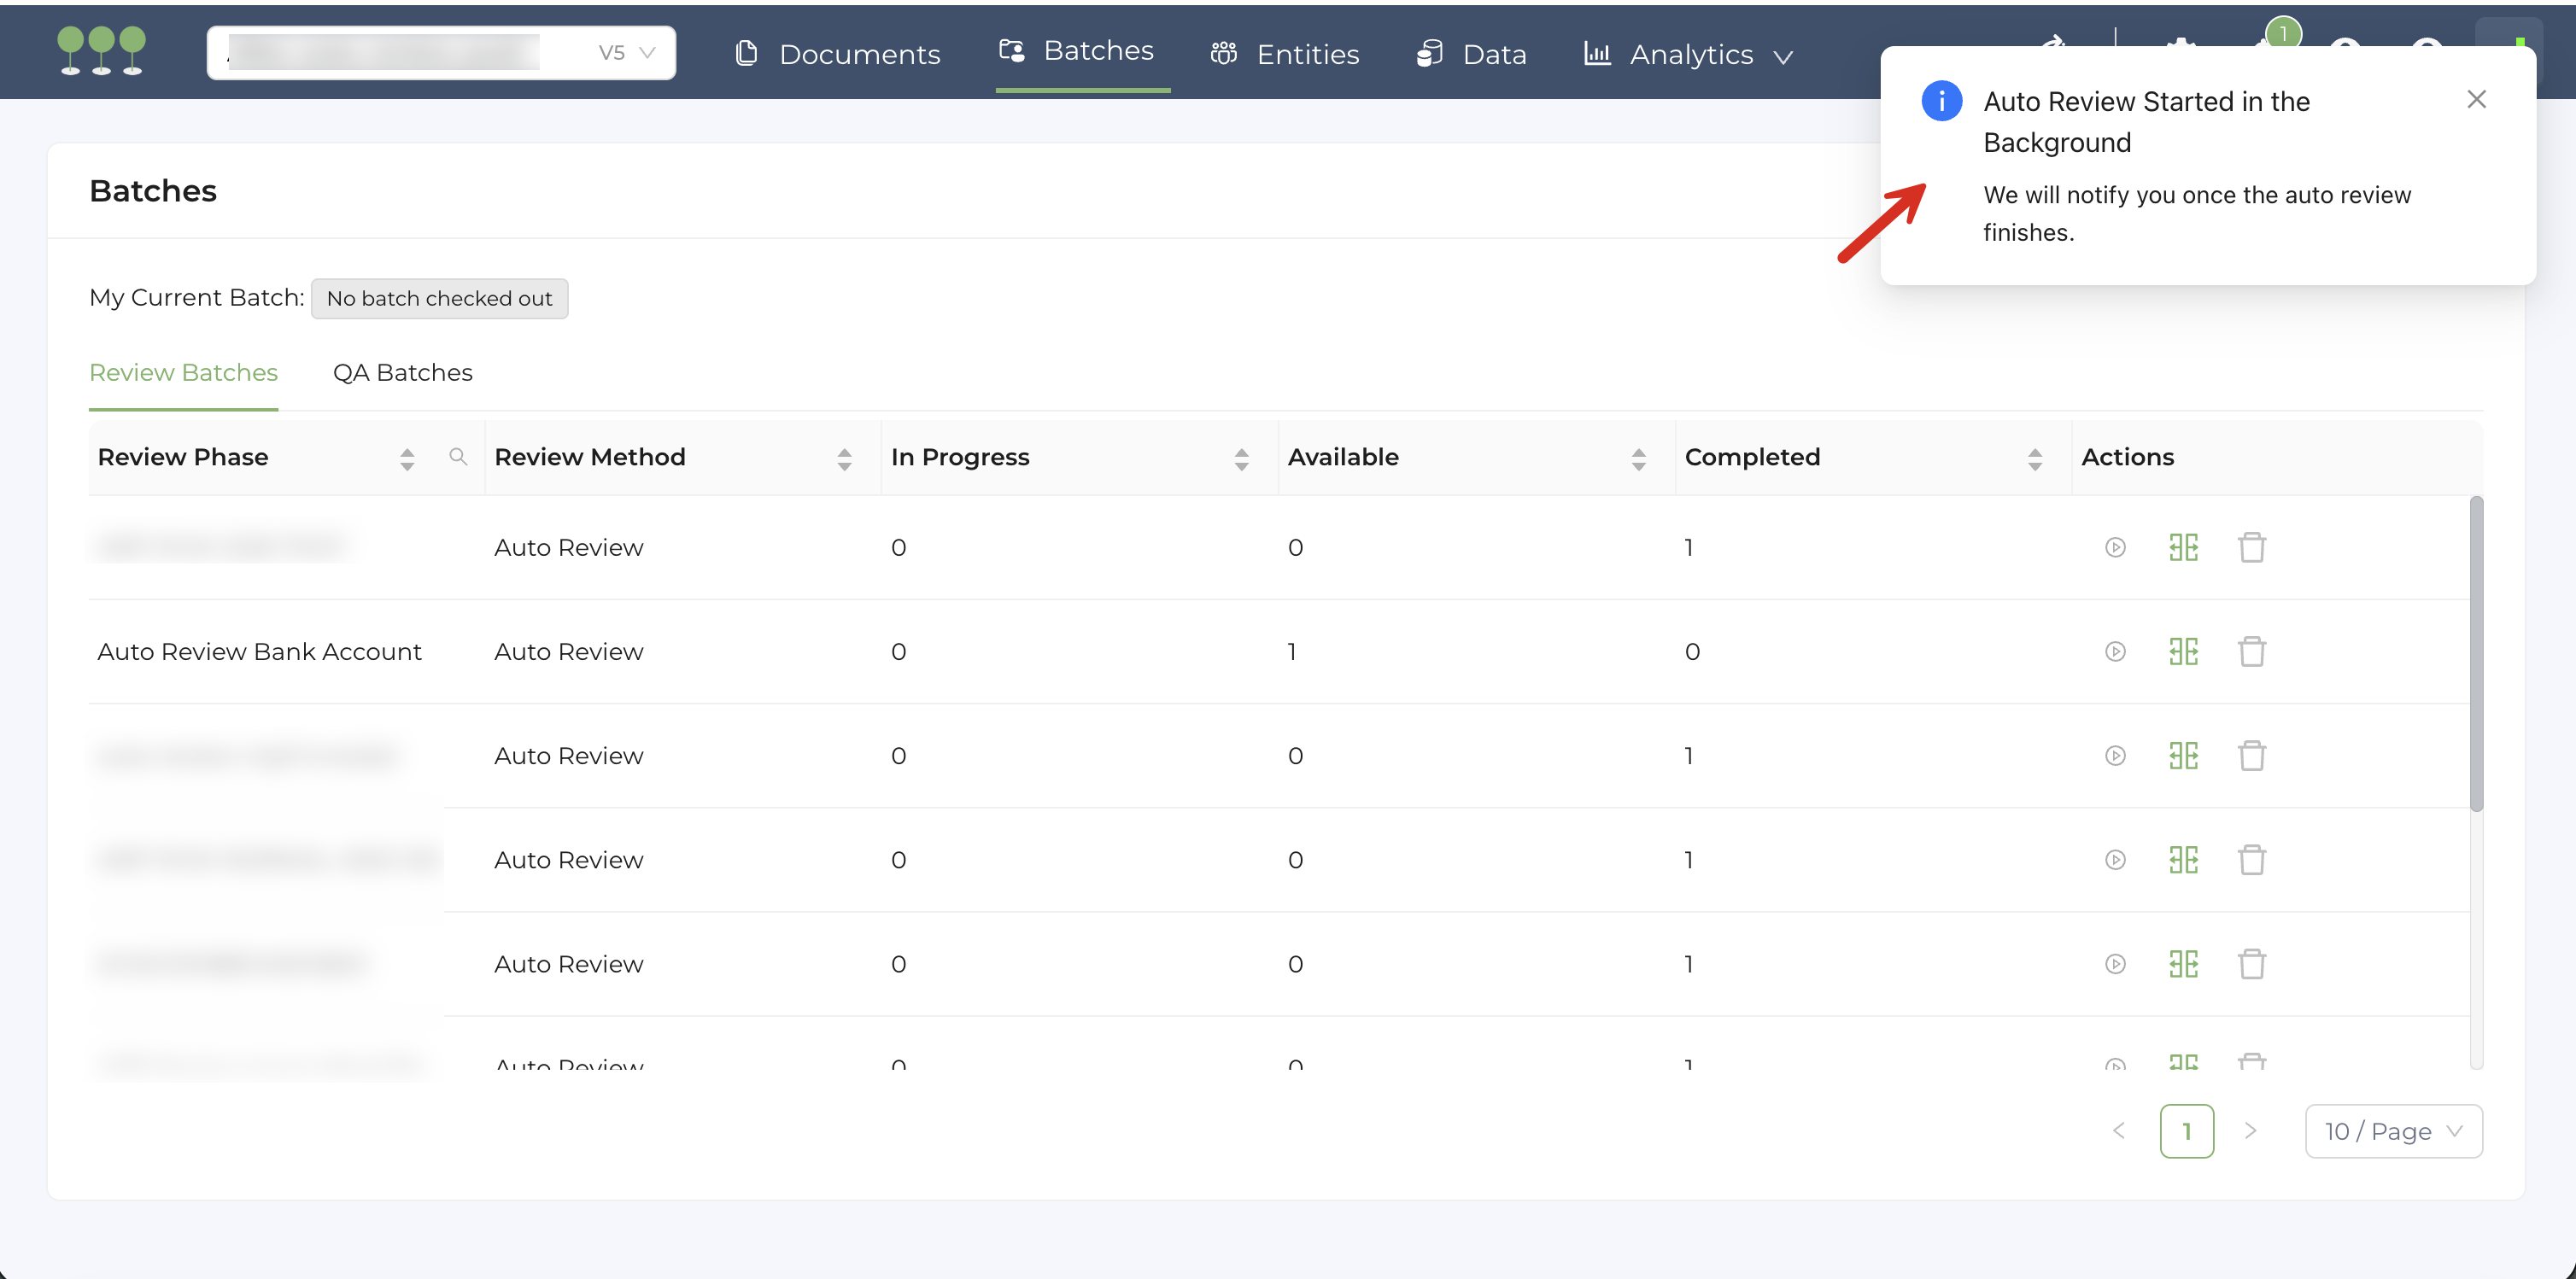Go to page 1 in pagination

[2186, 1131]
